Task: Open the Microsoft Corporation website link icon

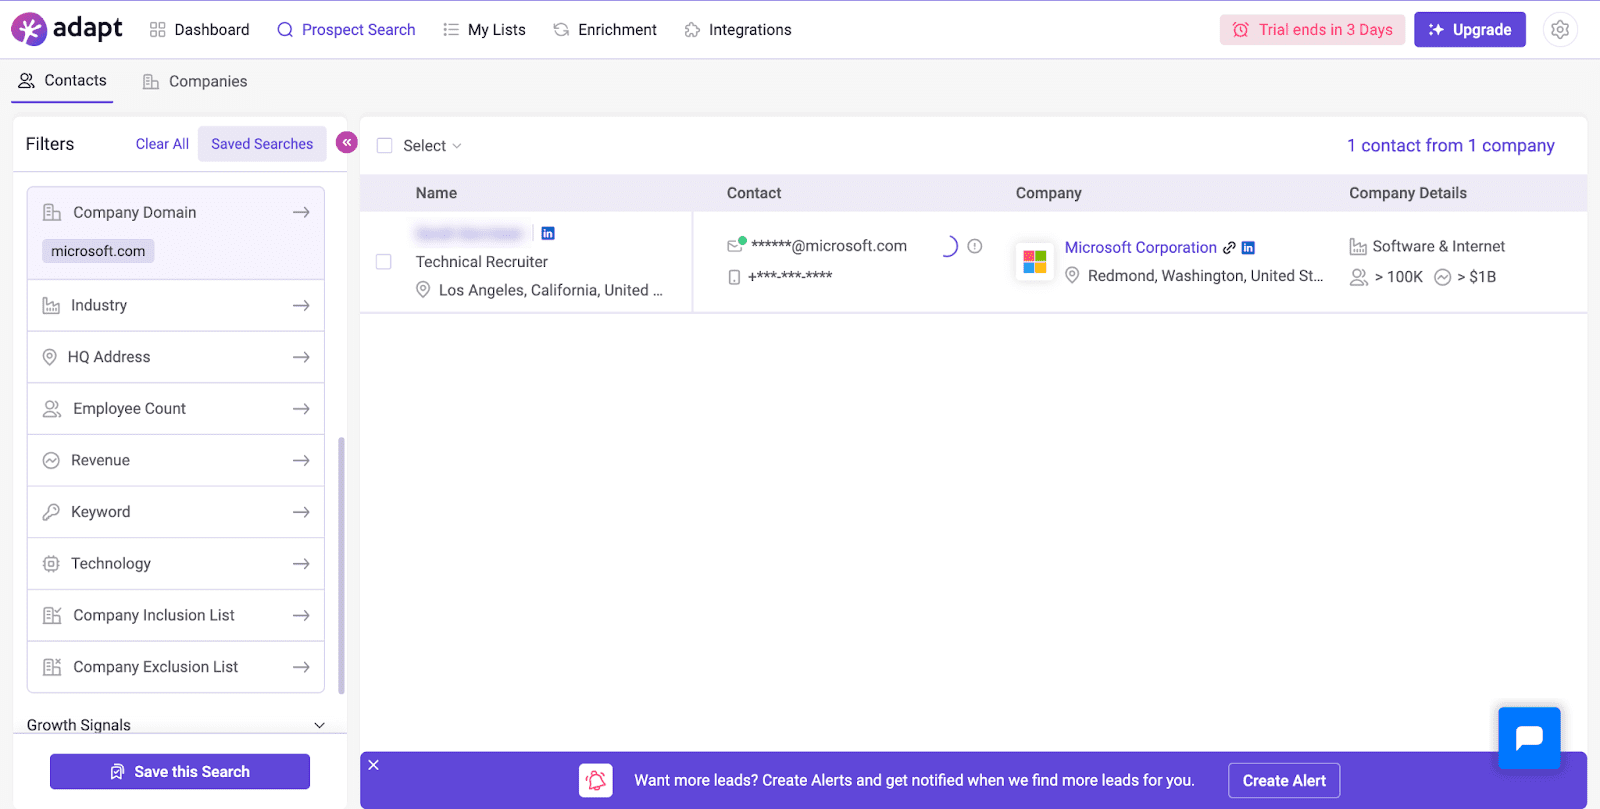Action: [1229, 247]
